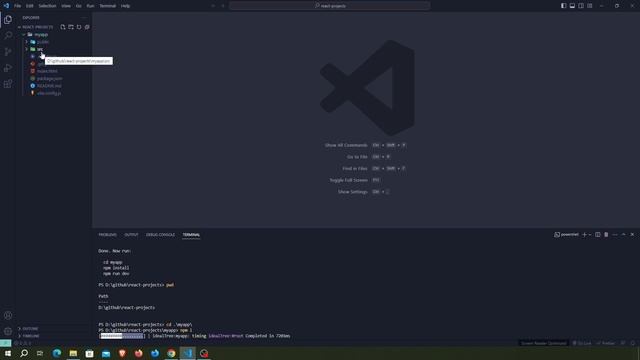Open README.md in explorer

coord(49,86)
